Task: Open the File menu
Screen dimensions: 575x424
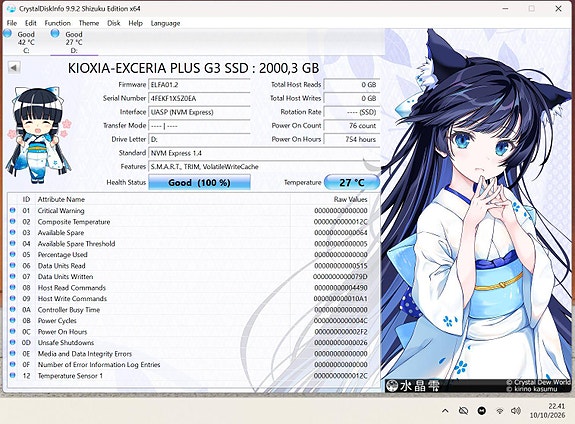Action: pos(12,23)
